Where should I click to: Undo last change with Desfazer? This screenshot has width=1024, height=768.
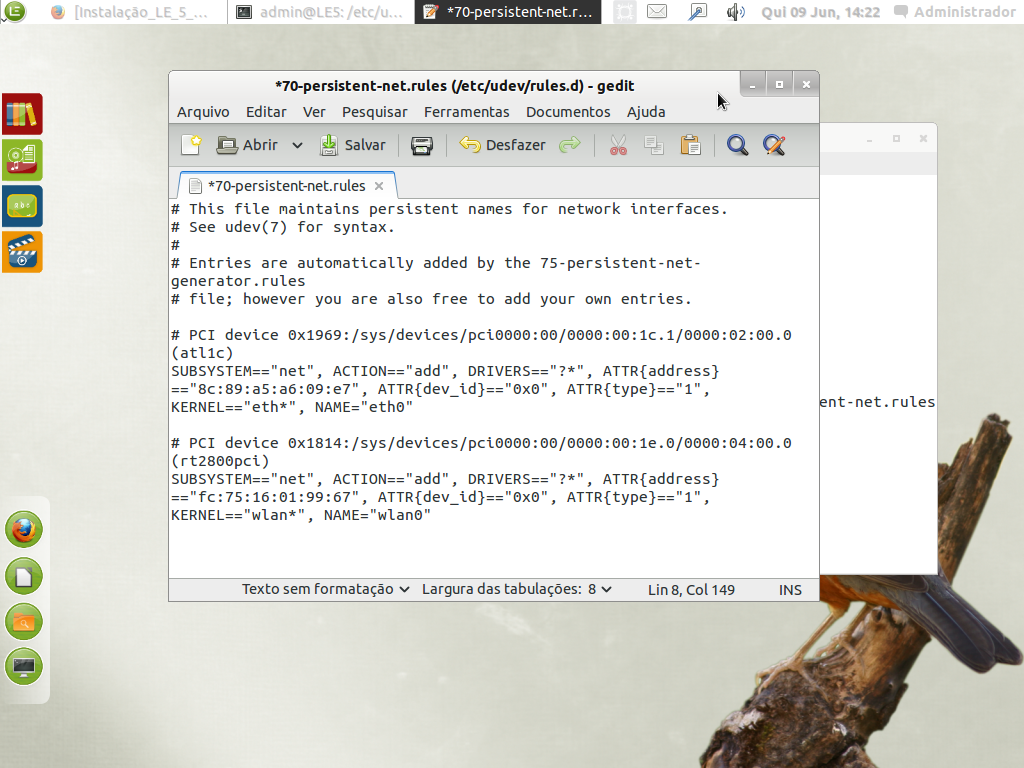click(502, 145)
